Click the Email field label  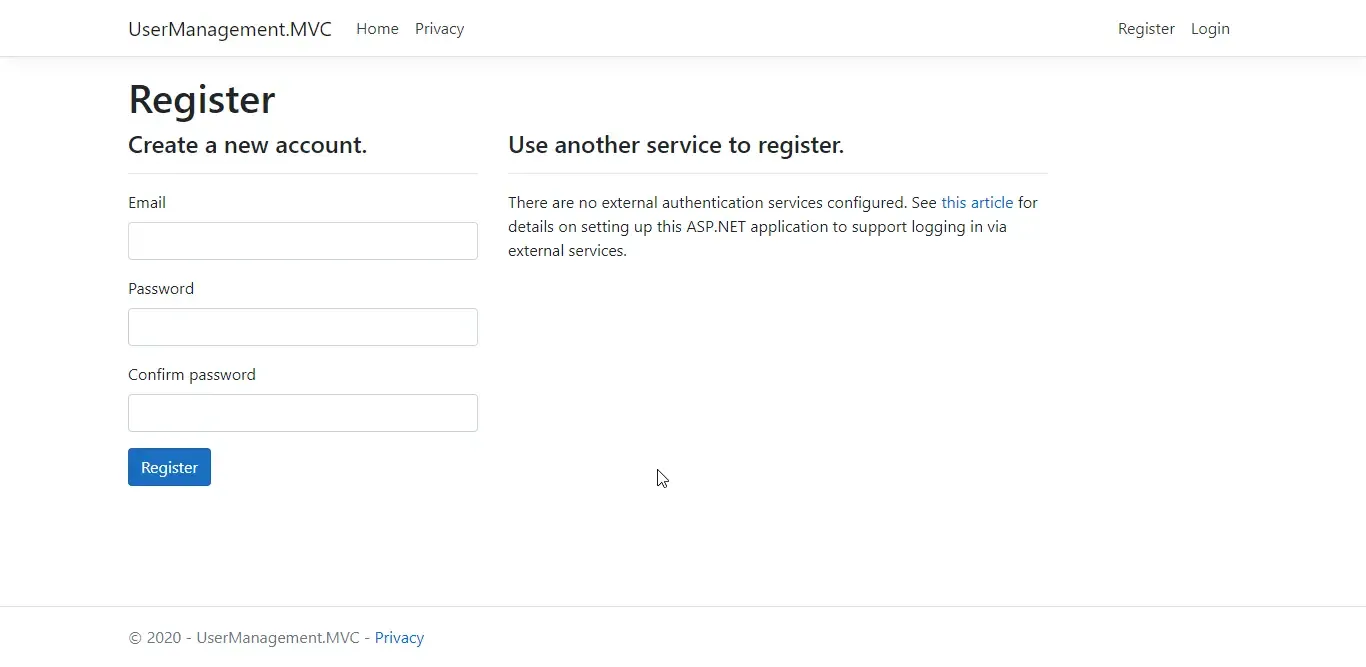(x=146, y=202)
